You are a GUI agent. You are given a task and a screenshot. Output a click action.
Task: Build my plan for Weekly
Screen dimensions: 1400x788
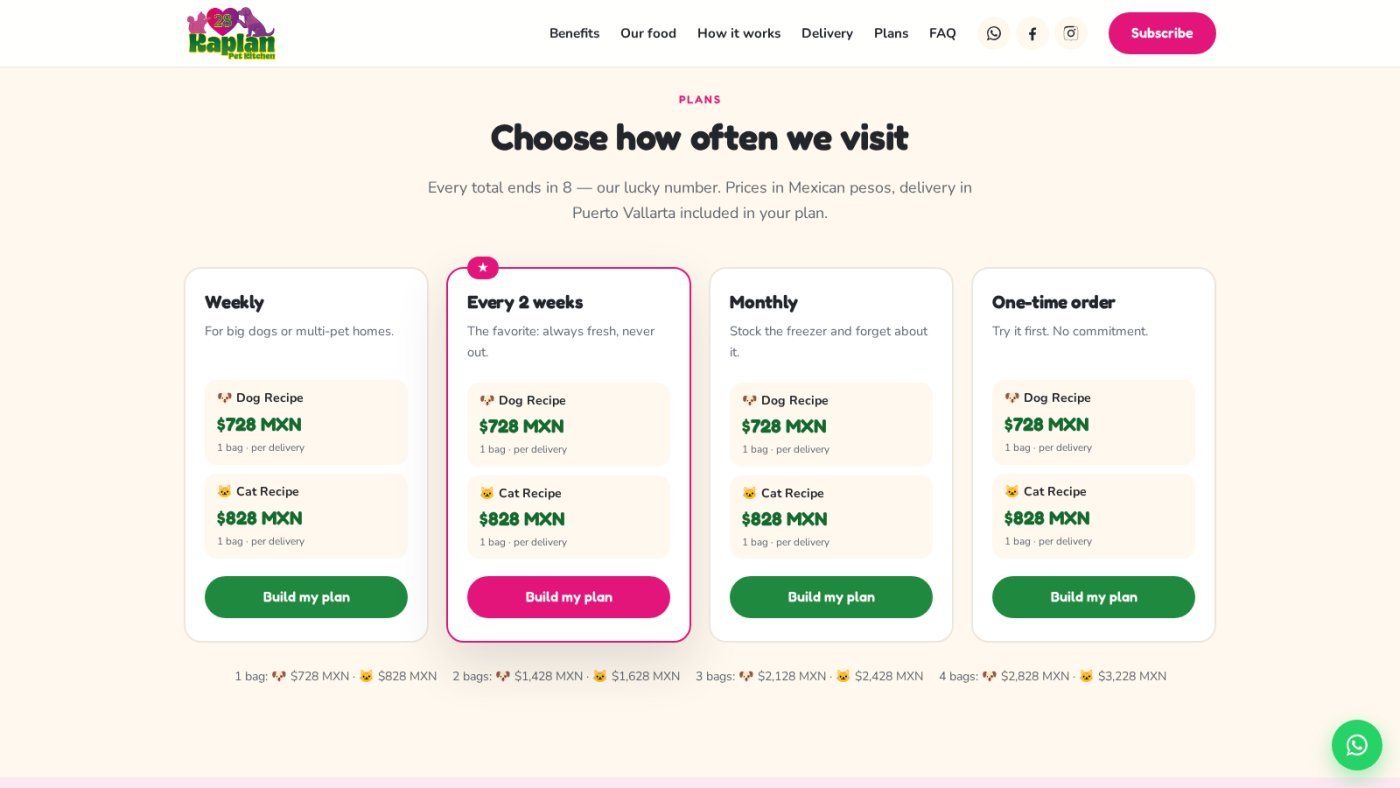306,597
